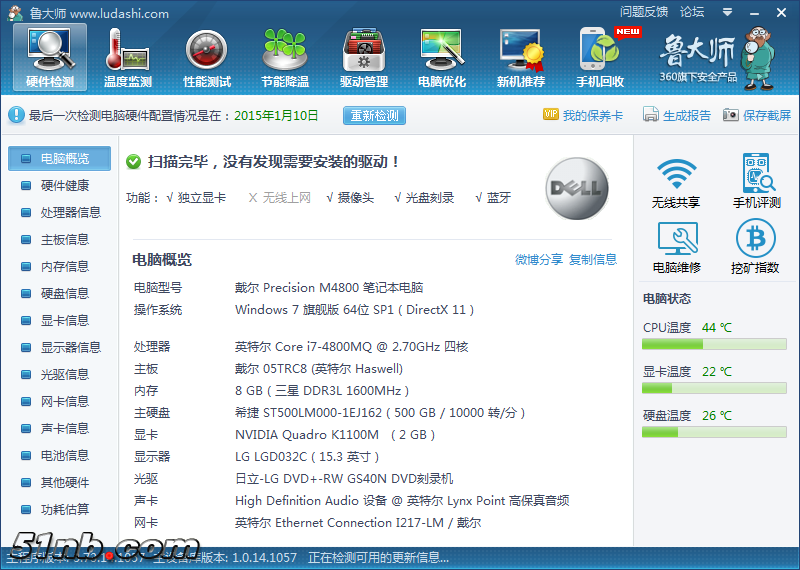Open the 电脑优化 PC optimization icon
This screenshot has width=800, height=570.
442,57
